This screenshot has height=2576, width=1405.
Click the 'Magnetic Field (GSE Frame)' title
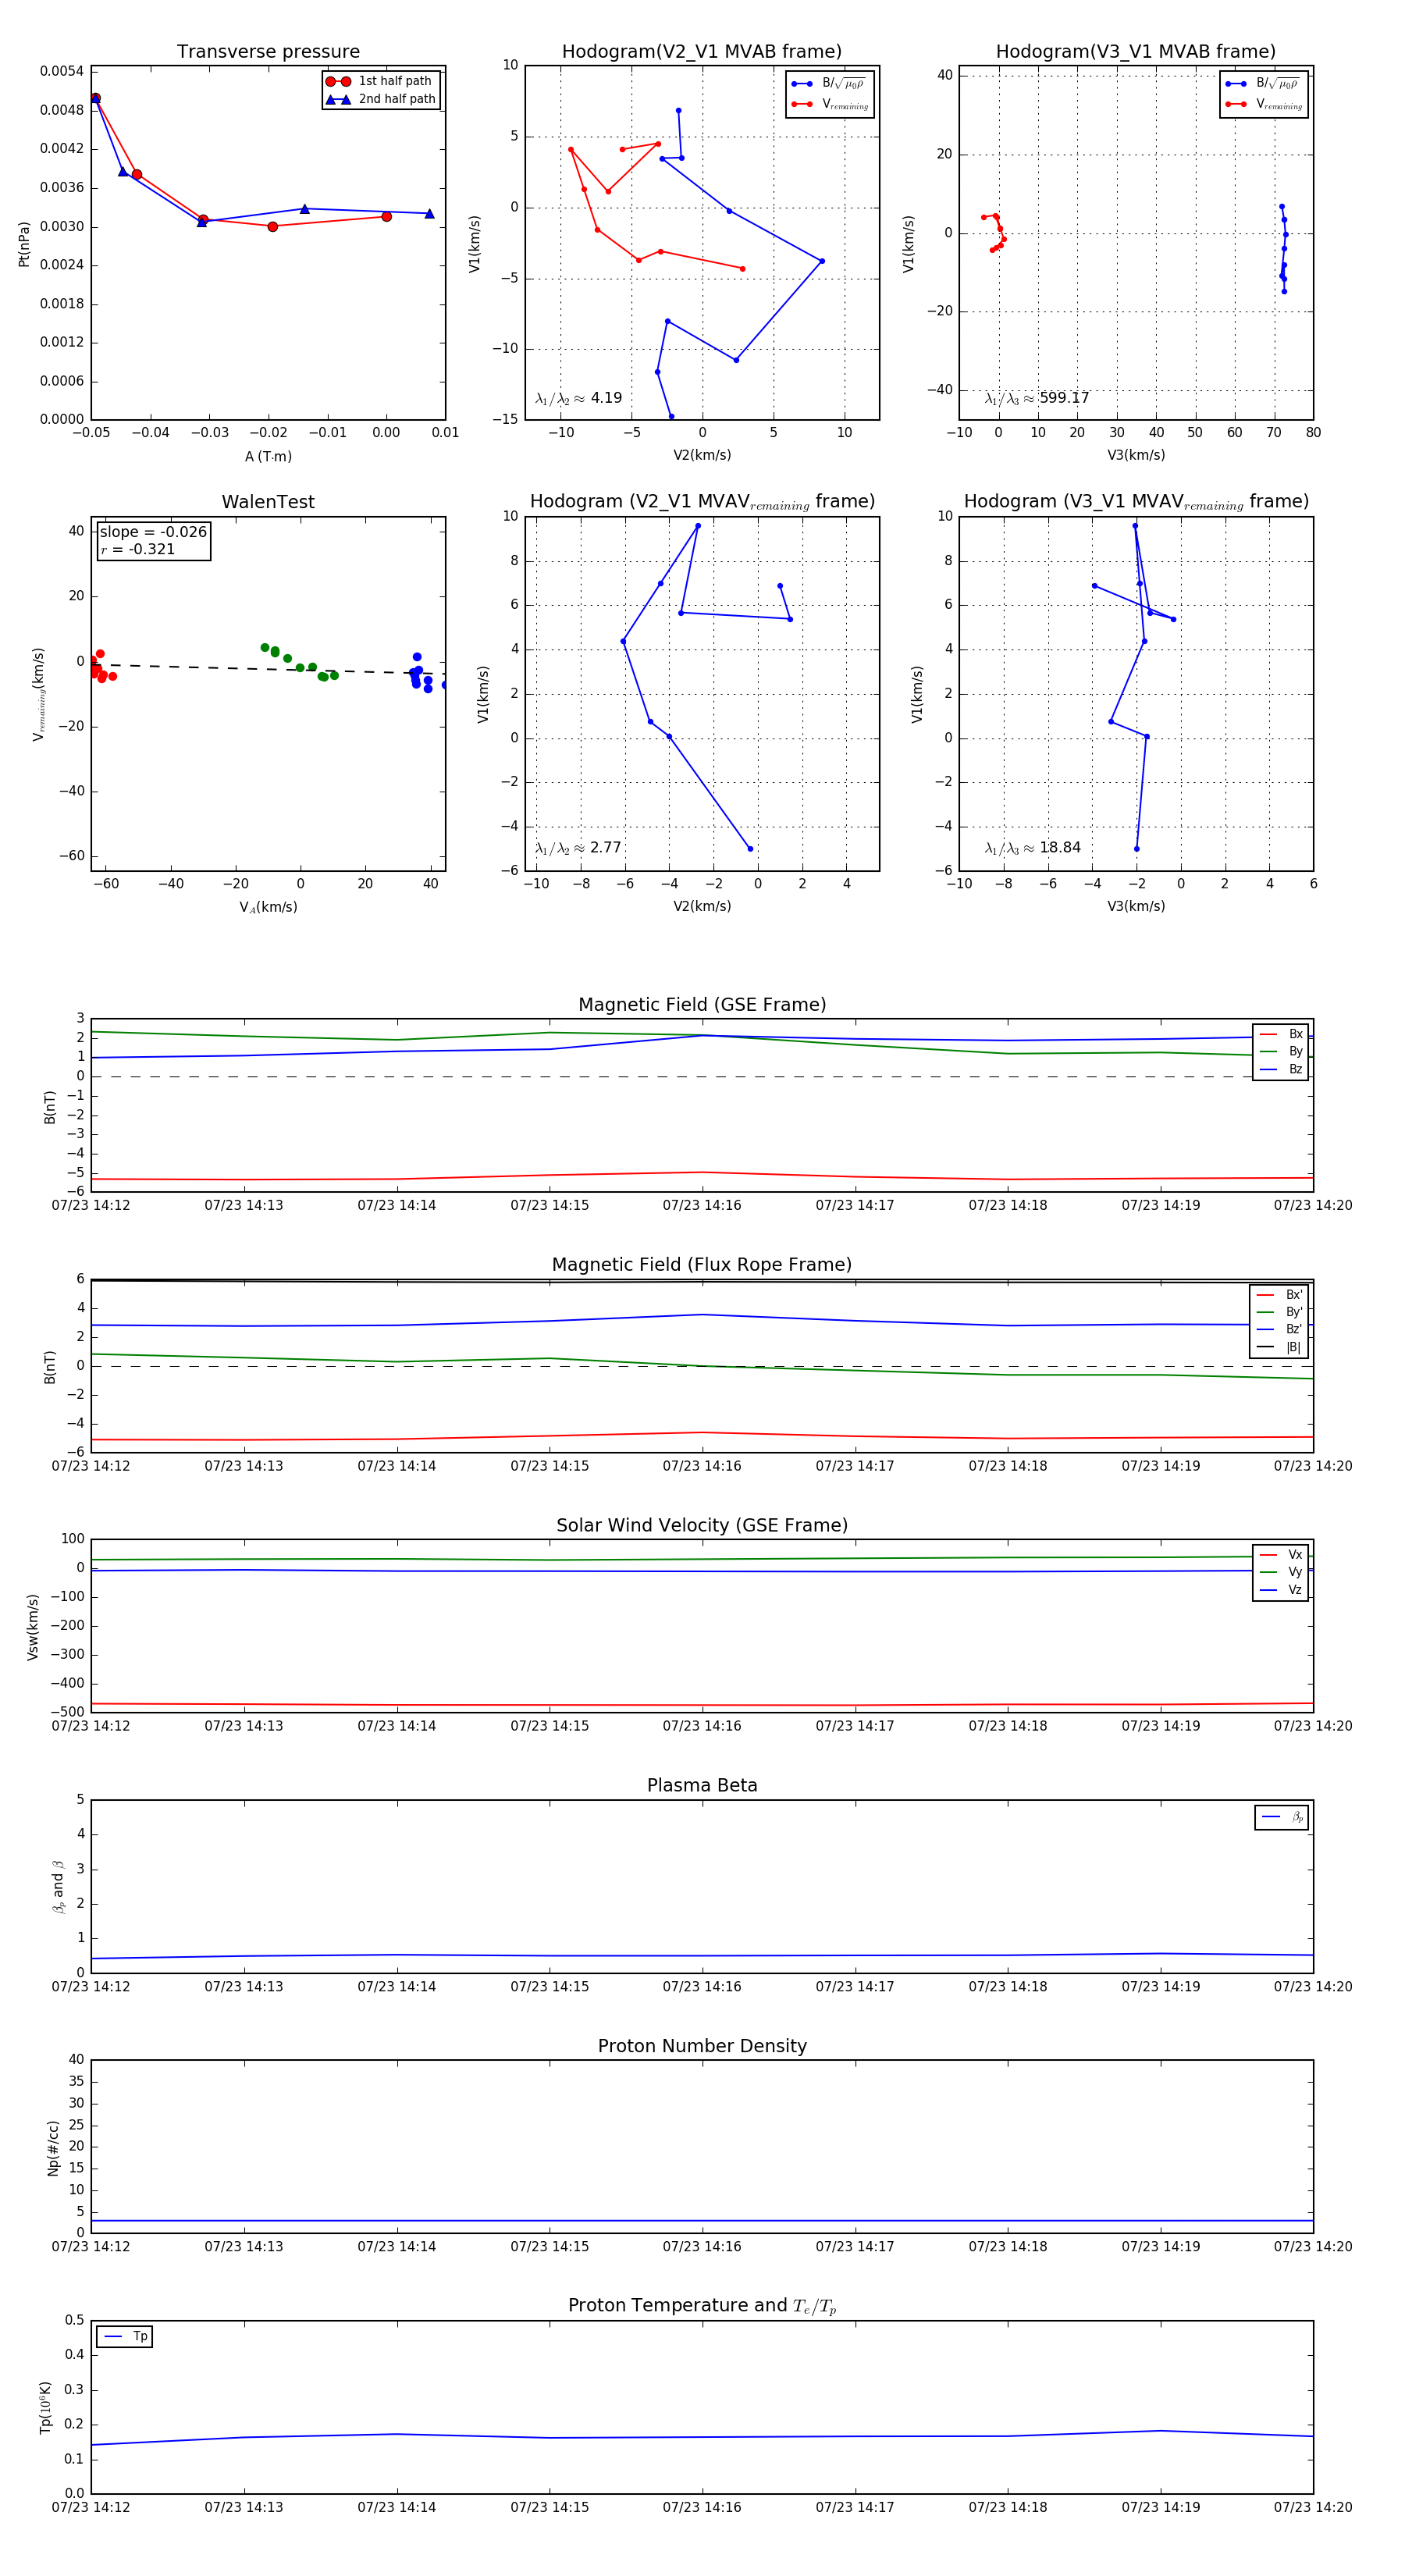(x=702, y=1005)
